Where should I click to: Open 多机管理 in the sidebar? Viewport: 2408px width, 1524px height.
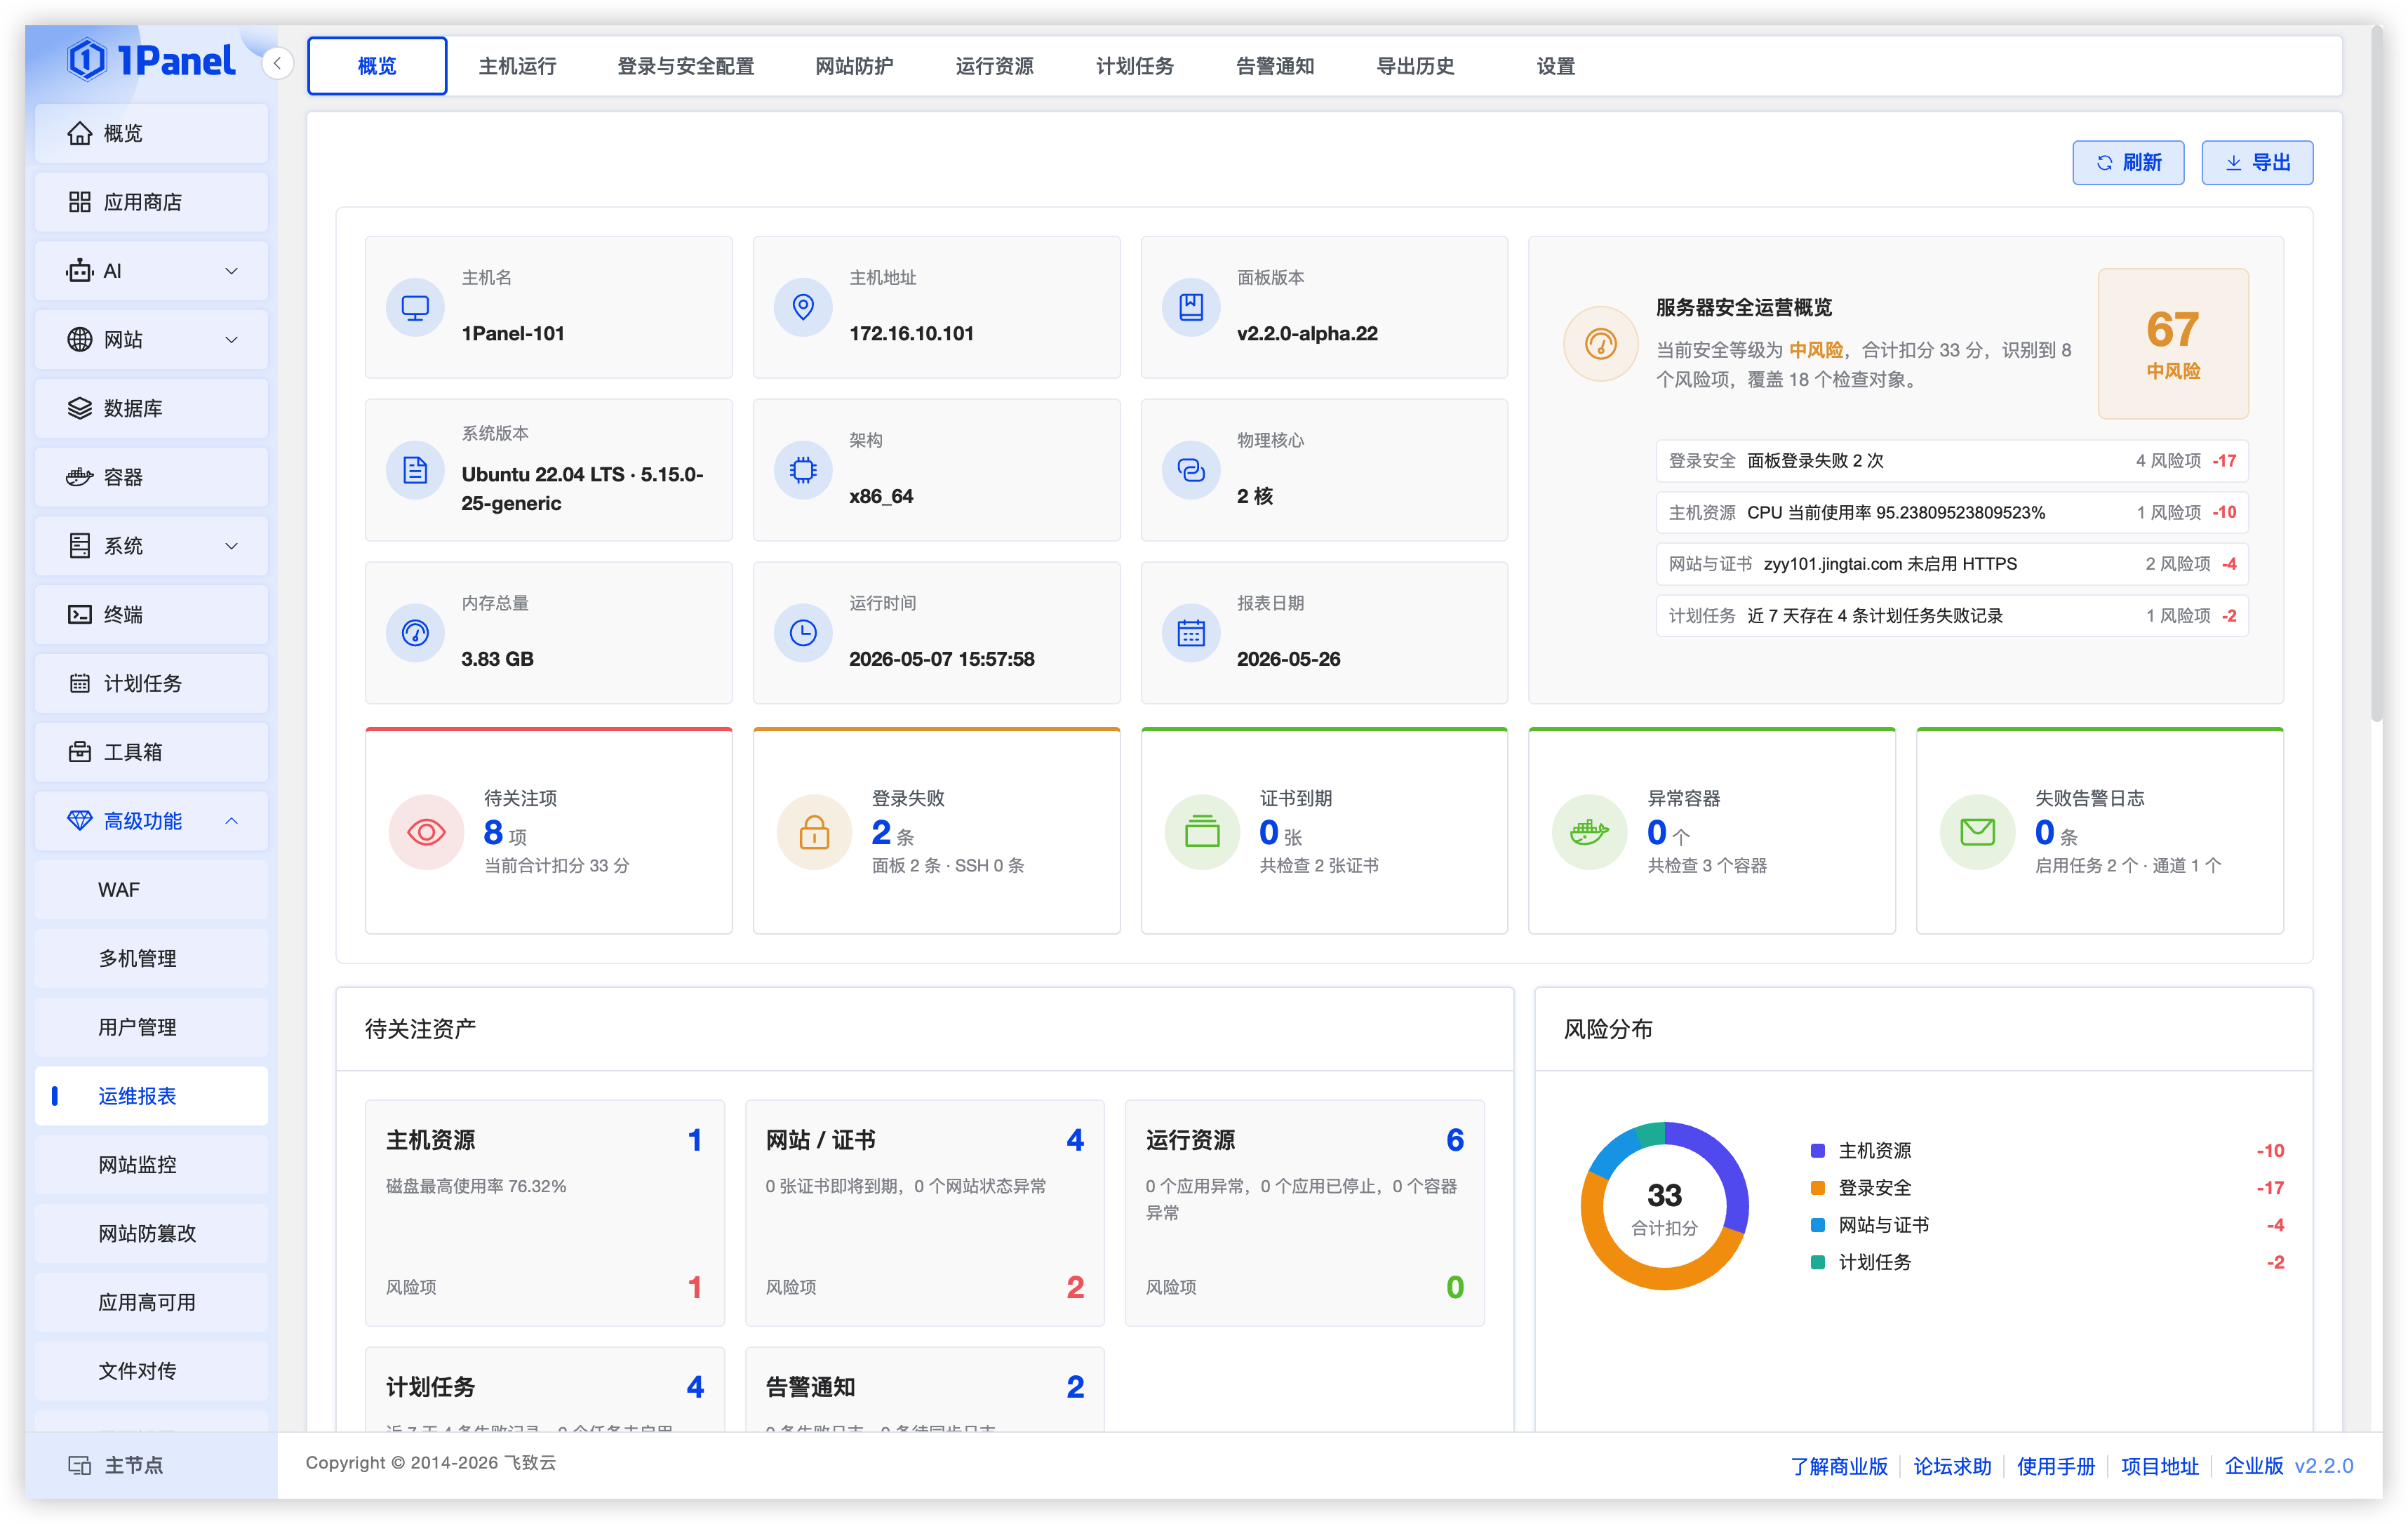point(151,958)
